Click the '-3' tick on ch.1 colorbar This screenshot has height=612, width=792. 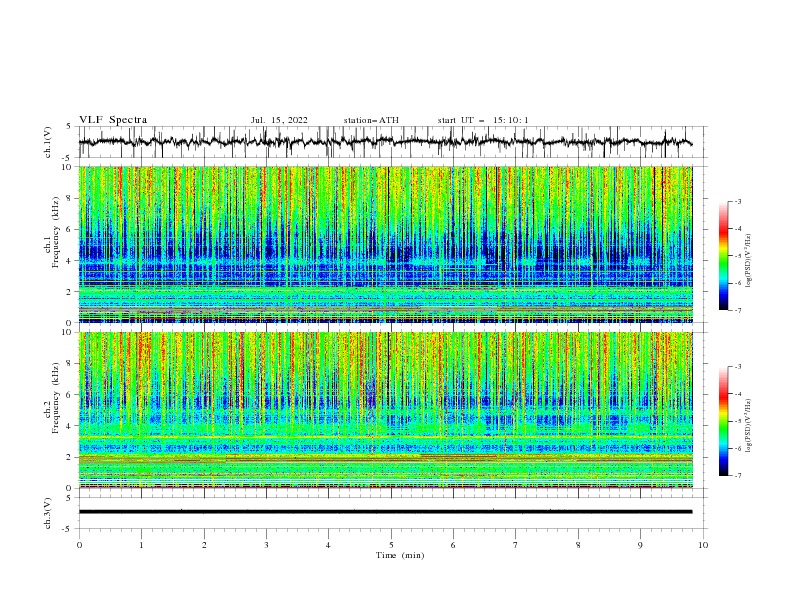738,201
